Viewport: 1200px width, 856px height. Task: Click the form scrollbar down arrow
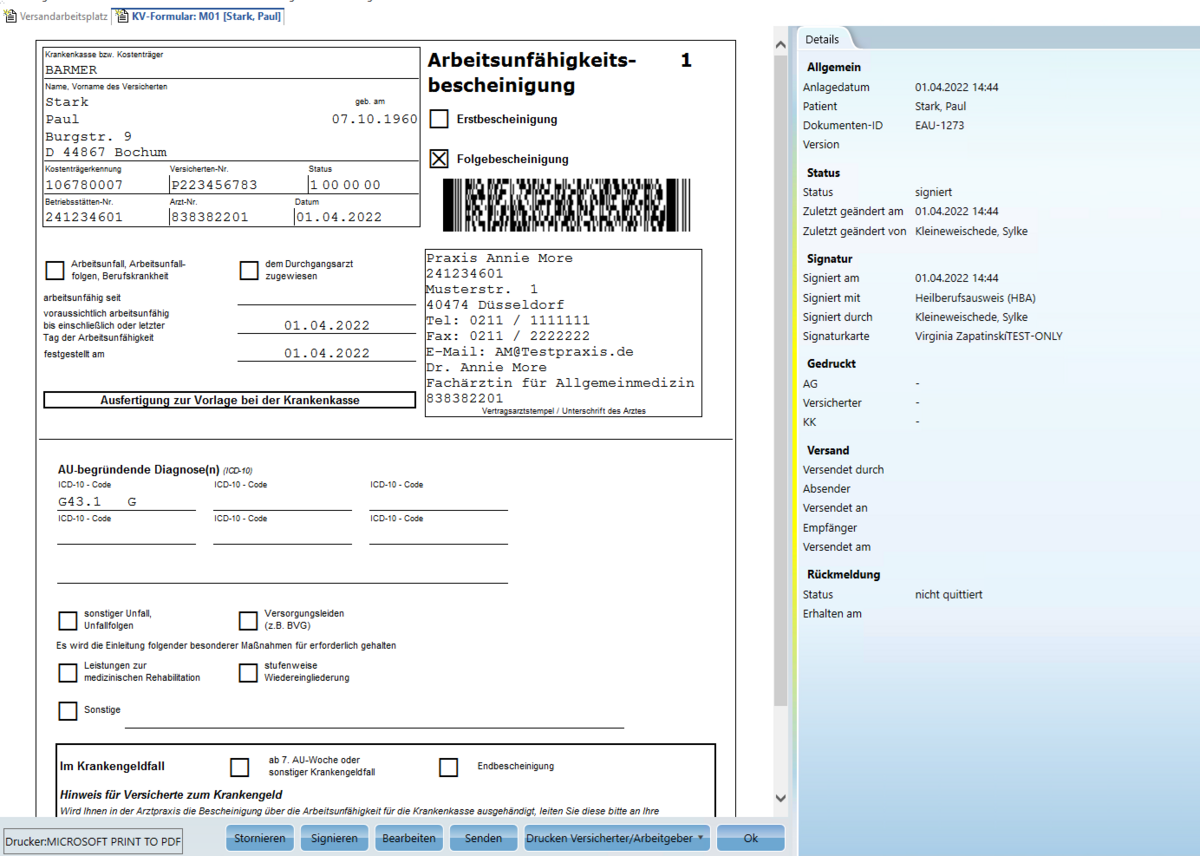tap(781, 798)
